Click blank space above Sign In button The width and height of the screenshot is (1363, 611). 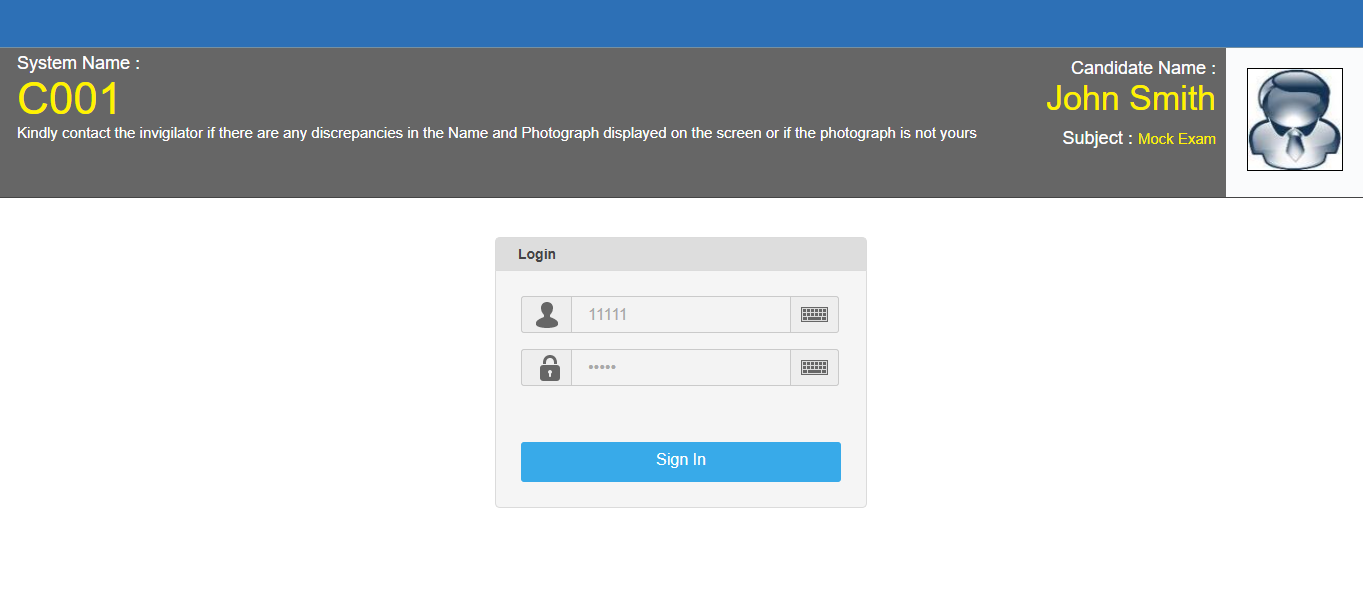pos(680,414)
